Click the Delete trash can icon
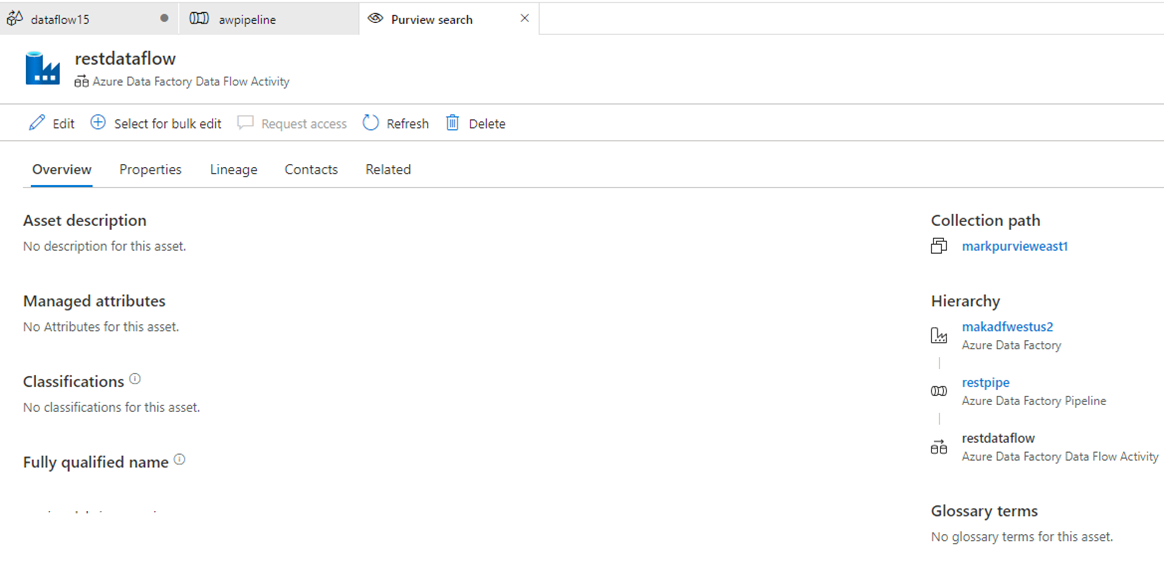1164x577 pixels. 455,123
